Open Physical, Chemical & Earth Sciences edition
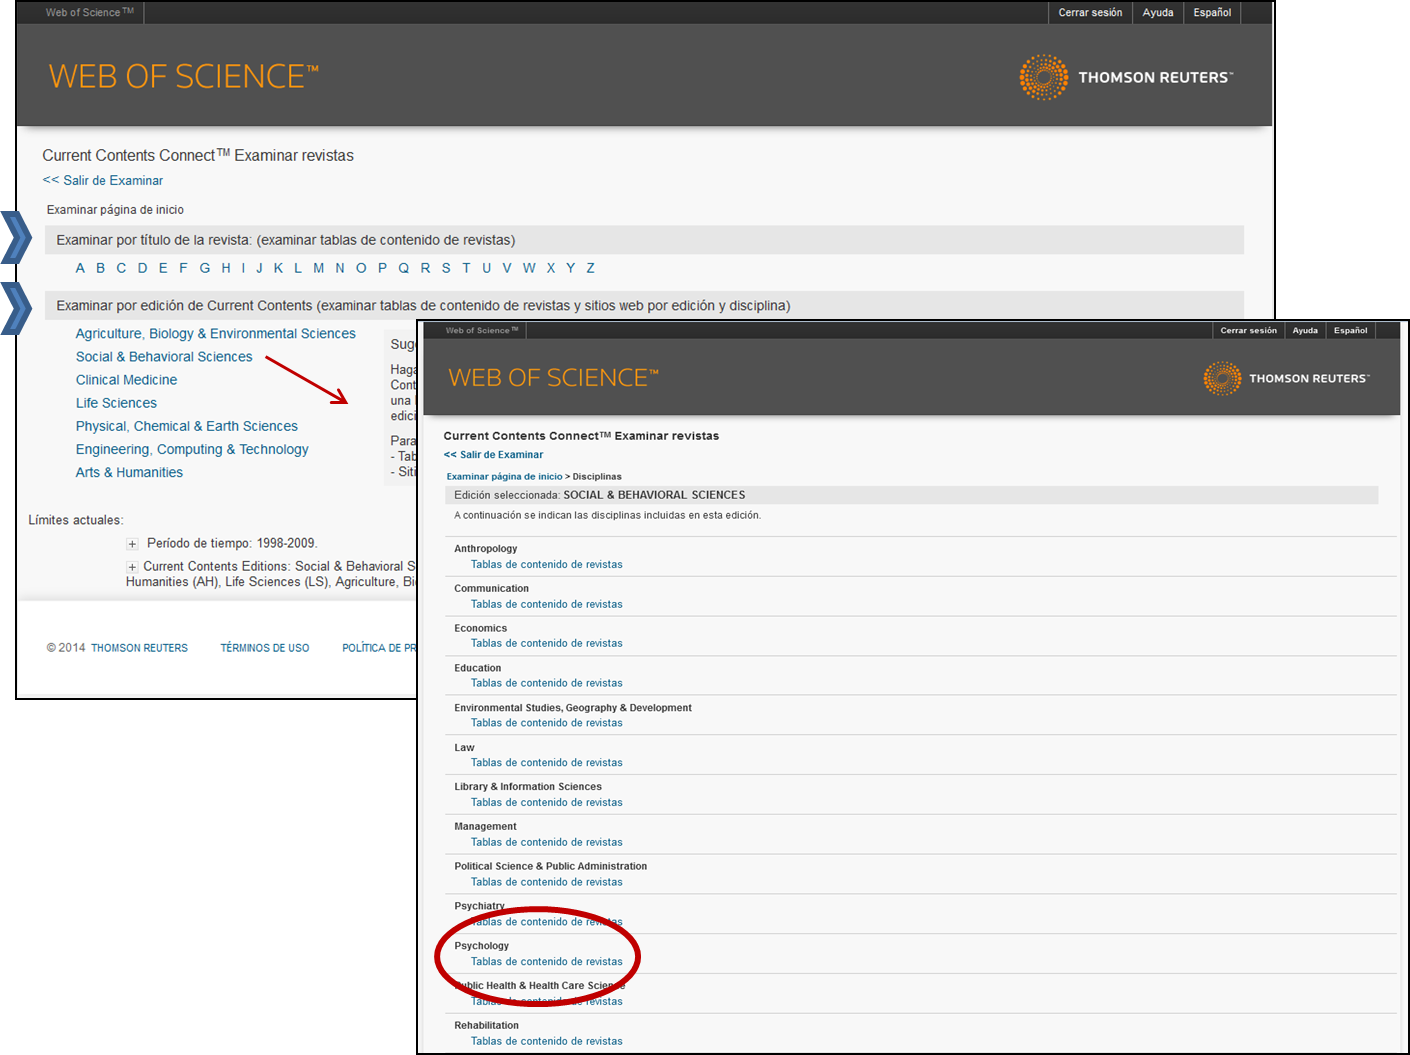The height and width of the screenshot is (1055, 1410). [186, 426]
